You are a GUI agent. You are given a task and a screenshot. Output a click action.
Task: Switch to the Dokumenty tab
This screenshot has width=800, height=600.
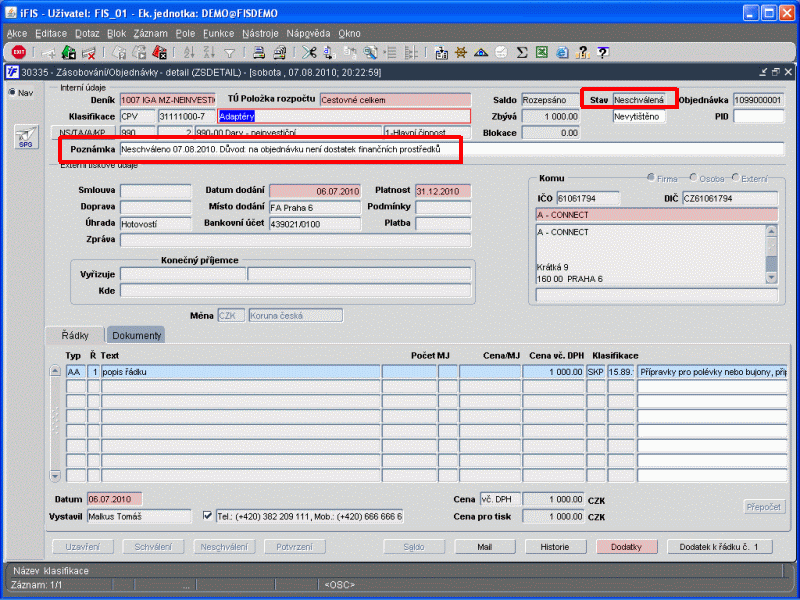pyautogui.click(x=135, y=335)
